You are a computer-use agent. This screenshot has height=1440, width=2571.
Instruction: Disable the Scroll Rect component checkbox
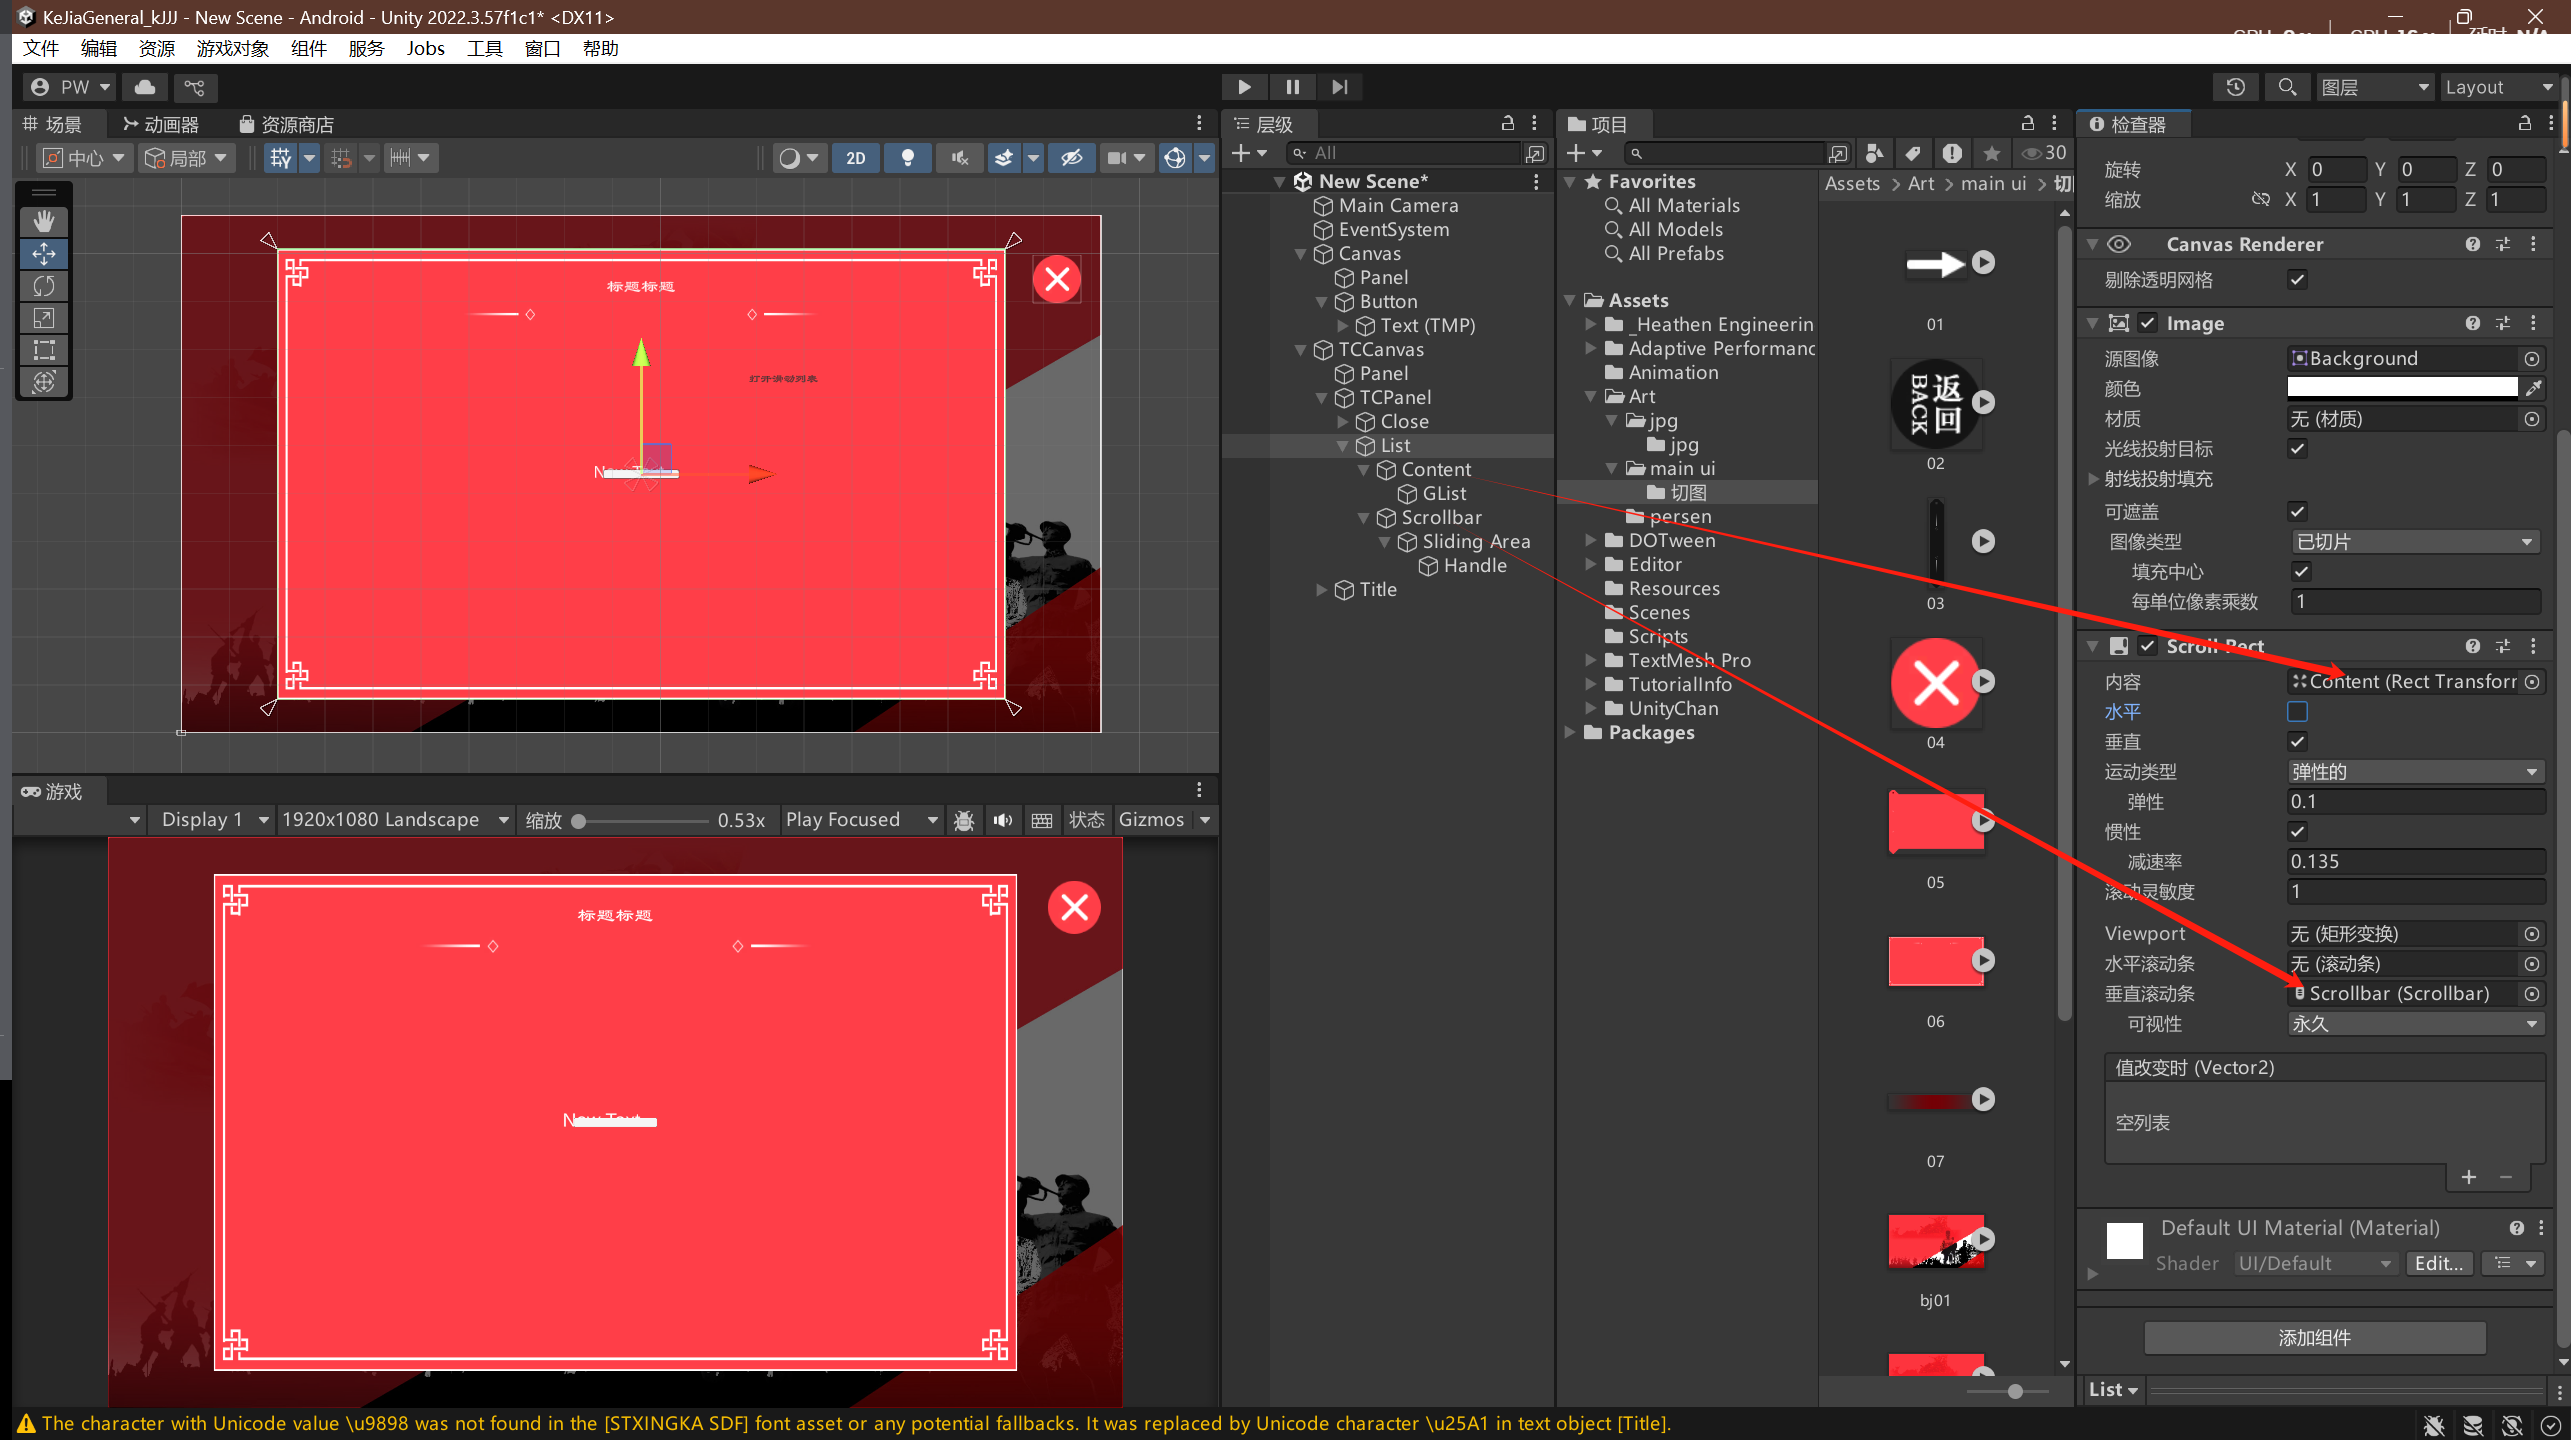point(2147,646)
